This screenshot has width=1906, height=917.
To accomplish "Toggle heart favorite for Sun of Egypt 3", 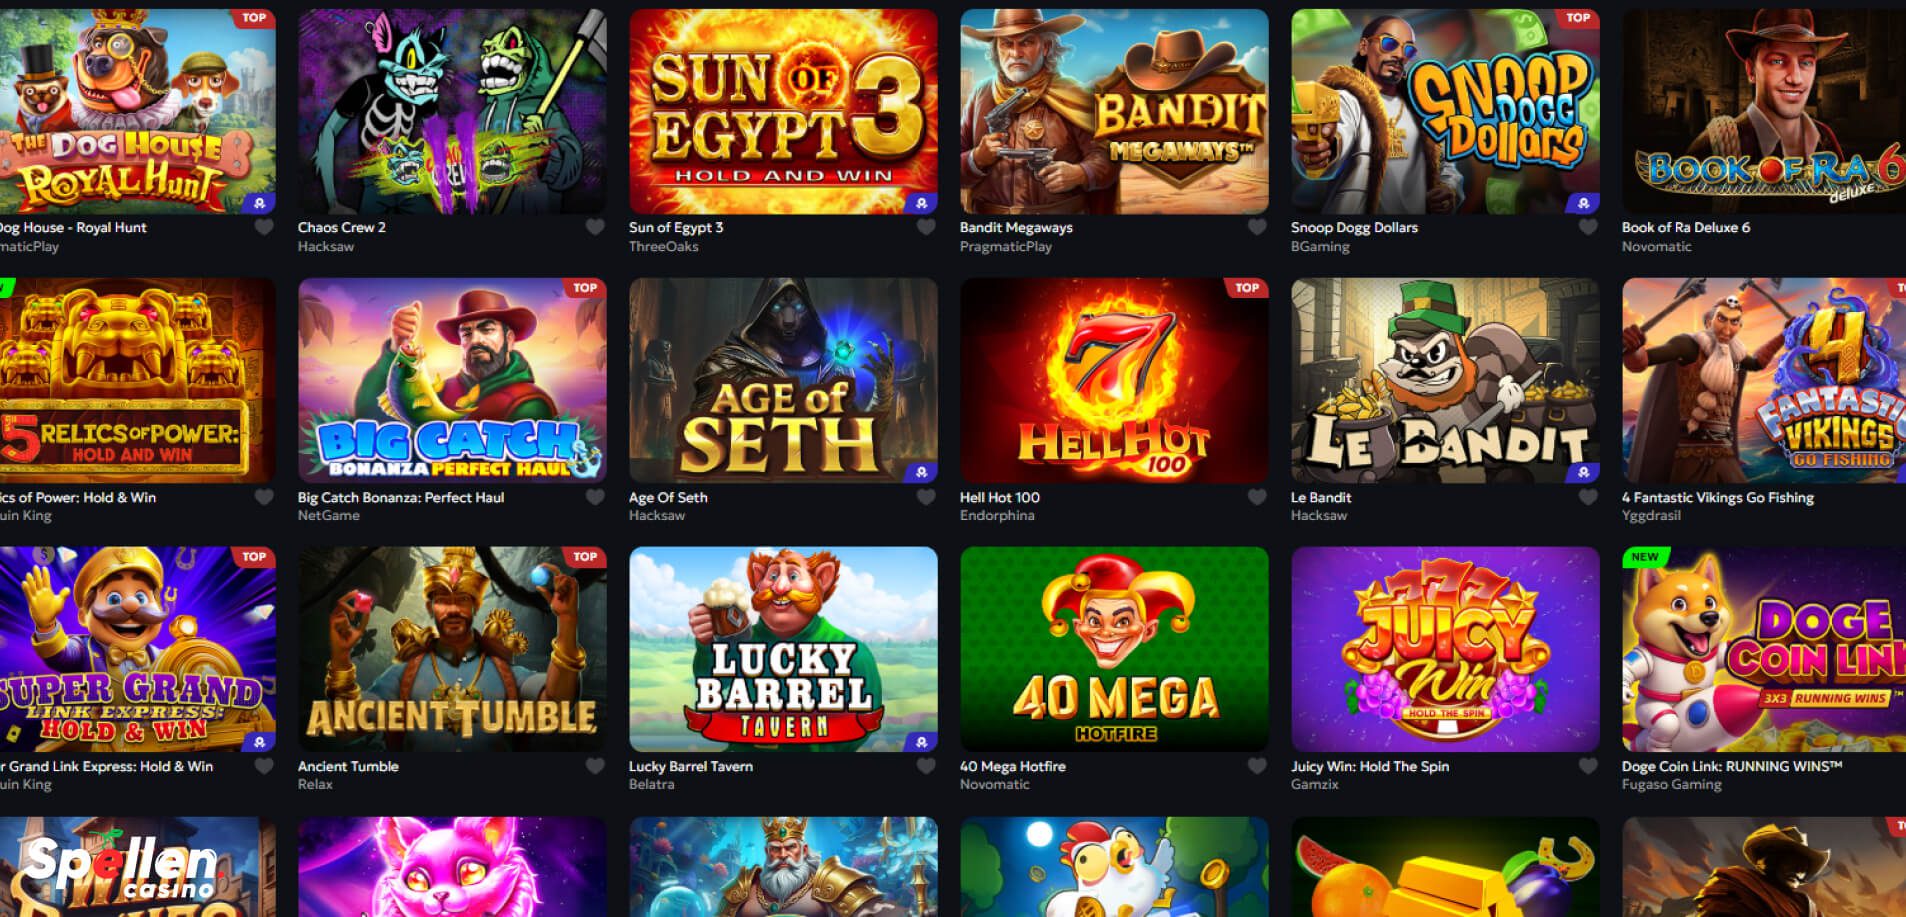I will click(926, 228).
